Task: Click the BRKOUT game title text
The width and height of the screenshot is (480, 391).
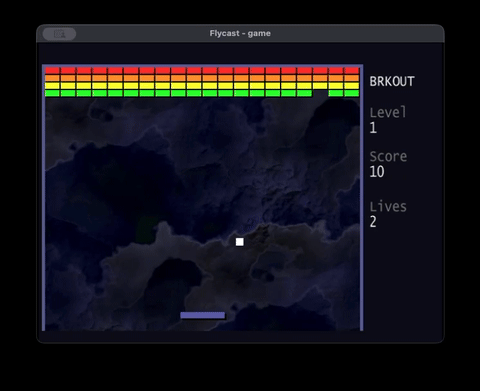Action: coord(392,81)
